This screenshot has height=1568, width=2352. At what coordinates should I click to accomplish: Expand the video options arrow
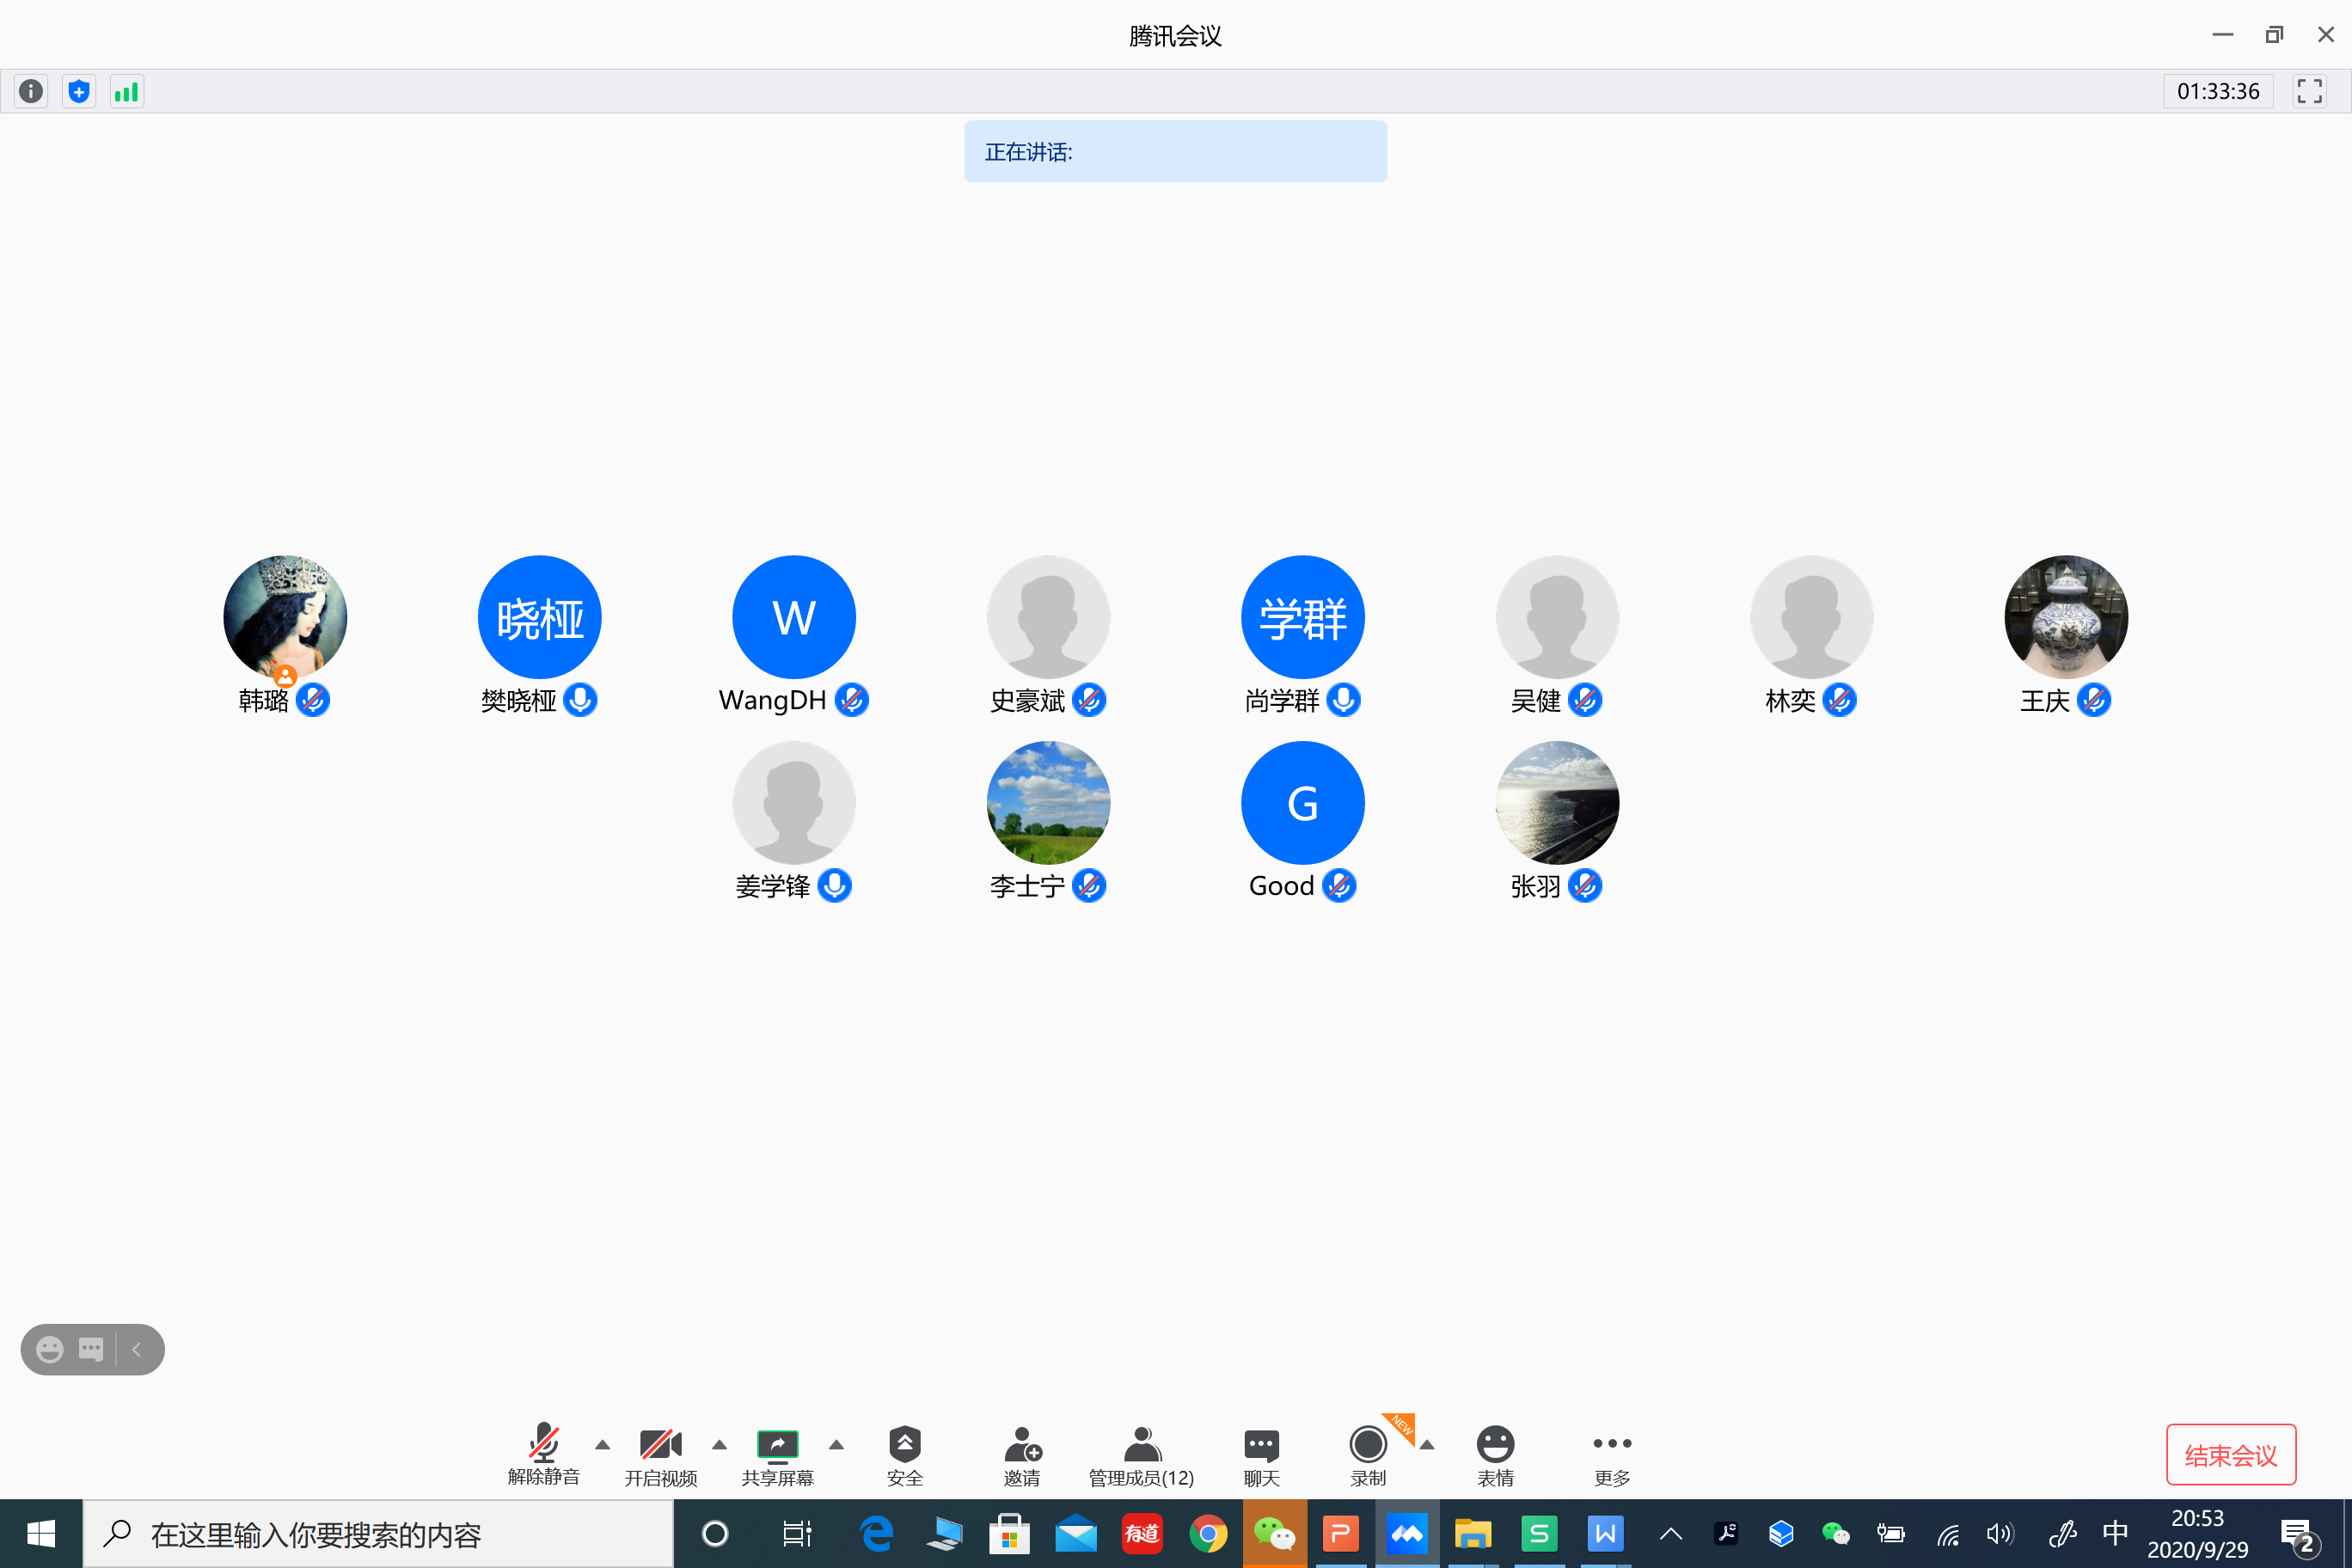tap(719, 1444)
